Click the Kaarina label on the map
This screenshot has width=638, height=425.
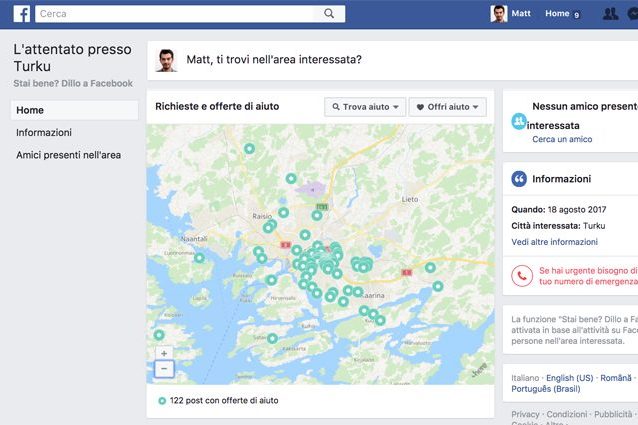coord(373,295)
